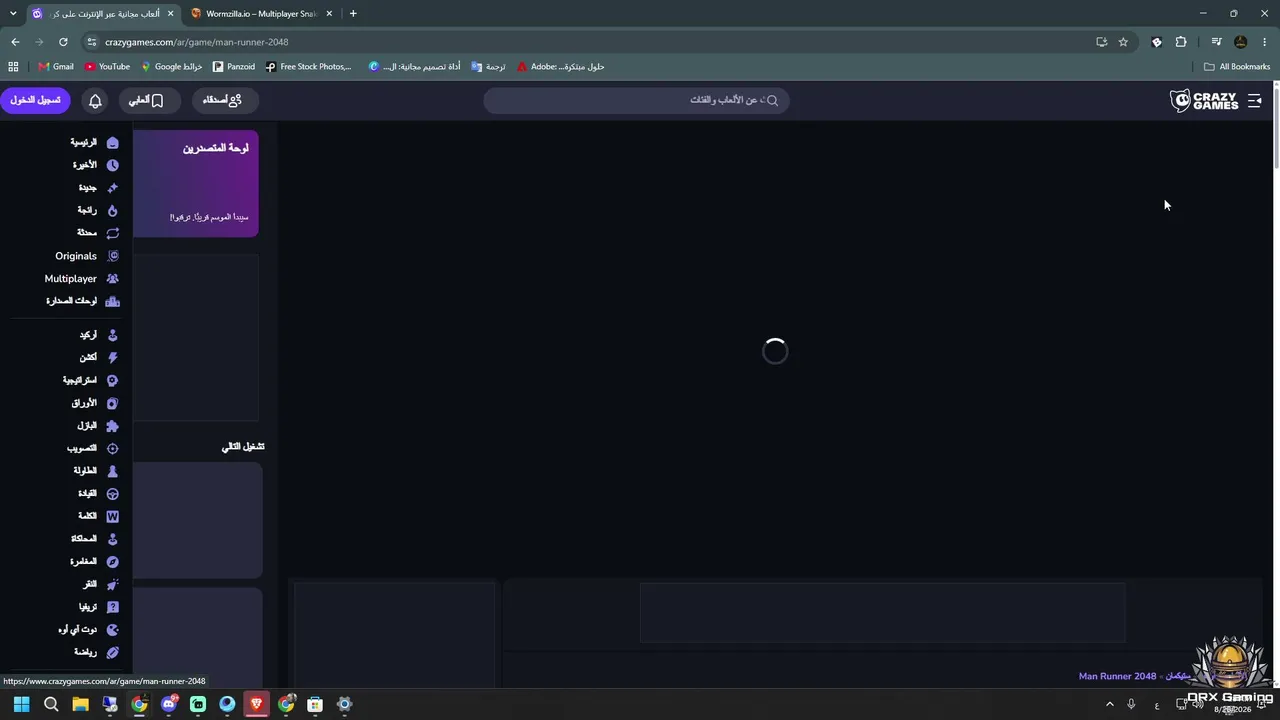Open Windows taskbar search
Image resolution: width=1280 pixels, height=720 pixels.
51,704
